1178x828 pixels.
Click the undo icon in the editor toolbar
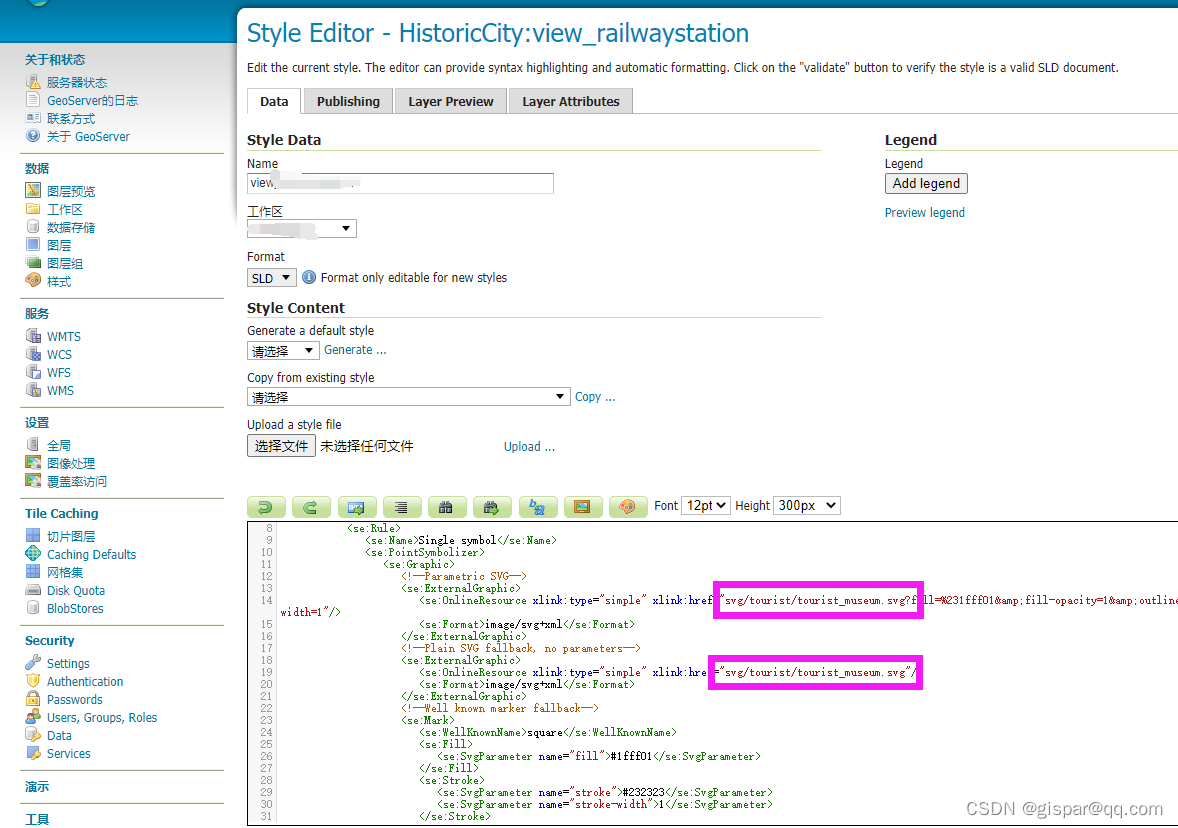[x=266, y=507]
